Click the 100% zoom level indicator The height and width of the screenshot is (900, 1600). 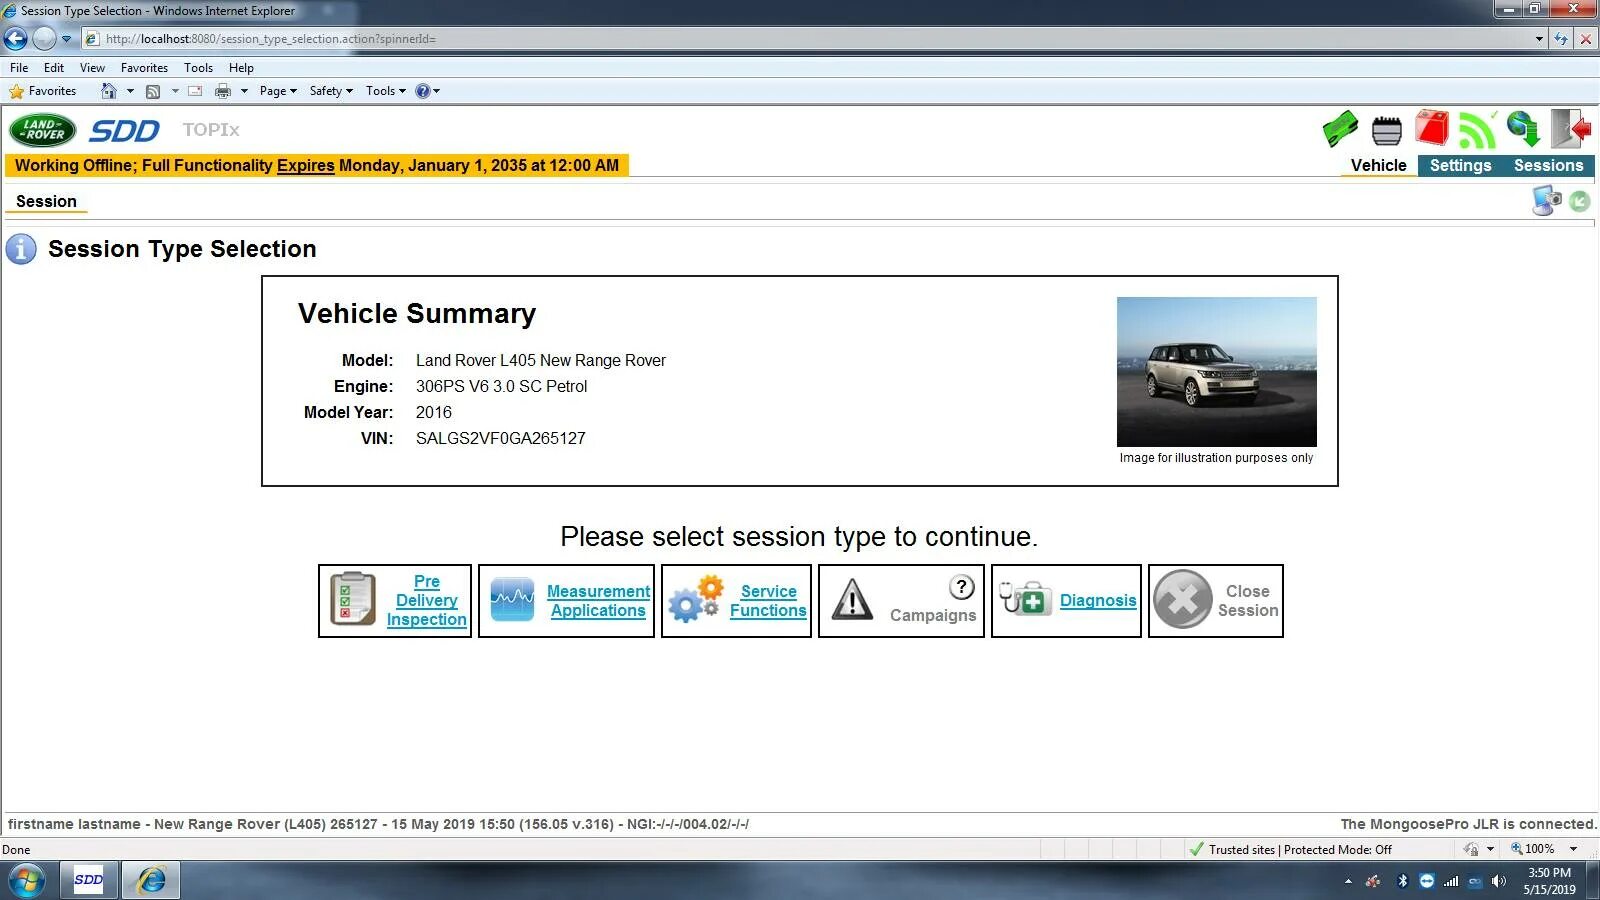(1533, 849)
